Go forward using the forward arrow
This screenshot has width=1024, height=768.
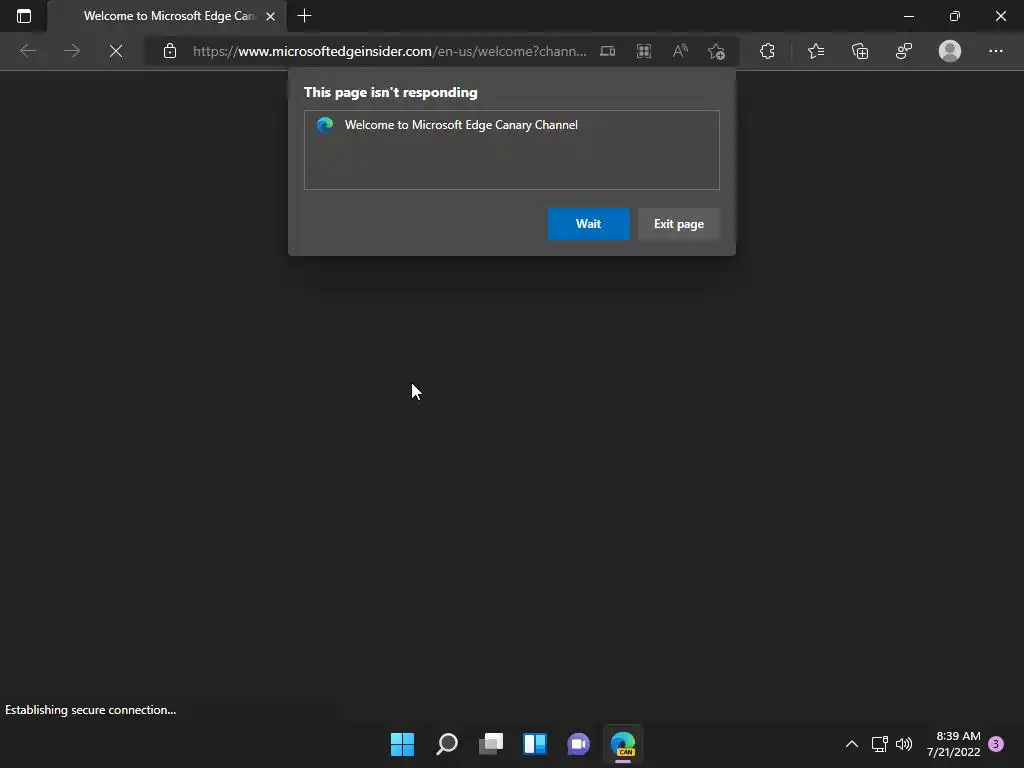[72, 51]
